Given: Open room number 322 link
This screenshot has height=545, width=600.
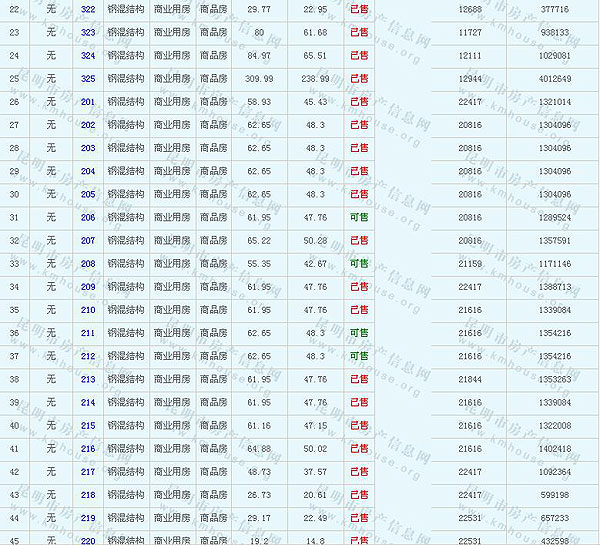Looking at the screenshot, I should (x=88, y=9).
